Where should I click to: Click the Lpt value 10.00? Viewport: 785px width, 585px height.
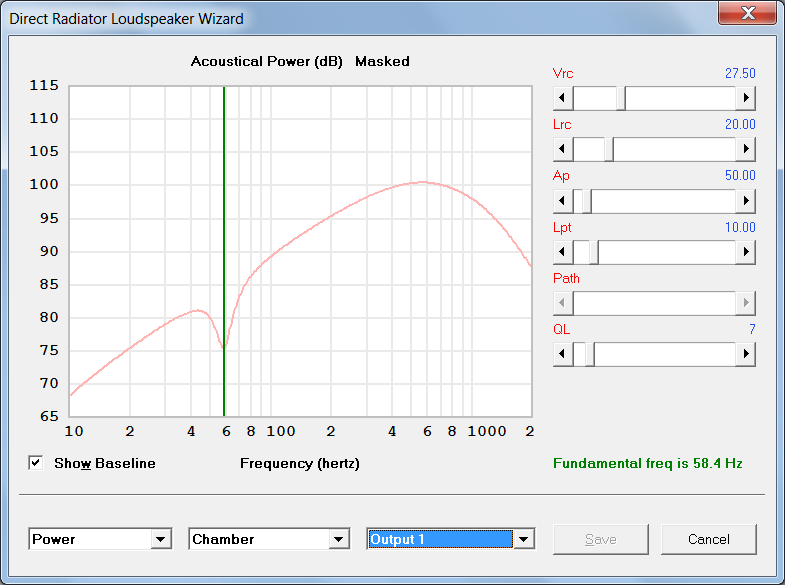(740, 228)
